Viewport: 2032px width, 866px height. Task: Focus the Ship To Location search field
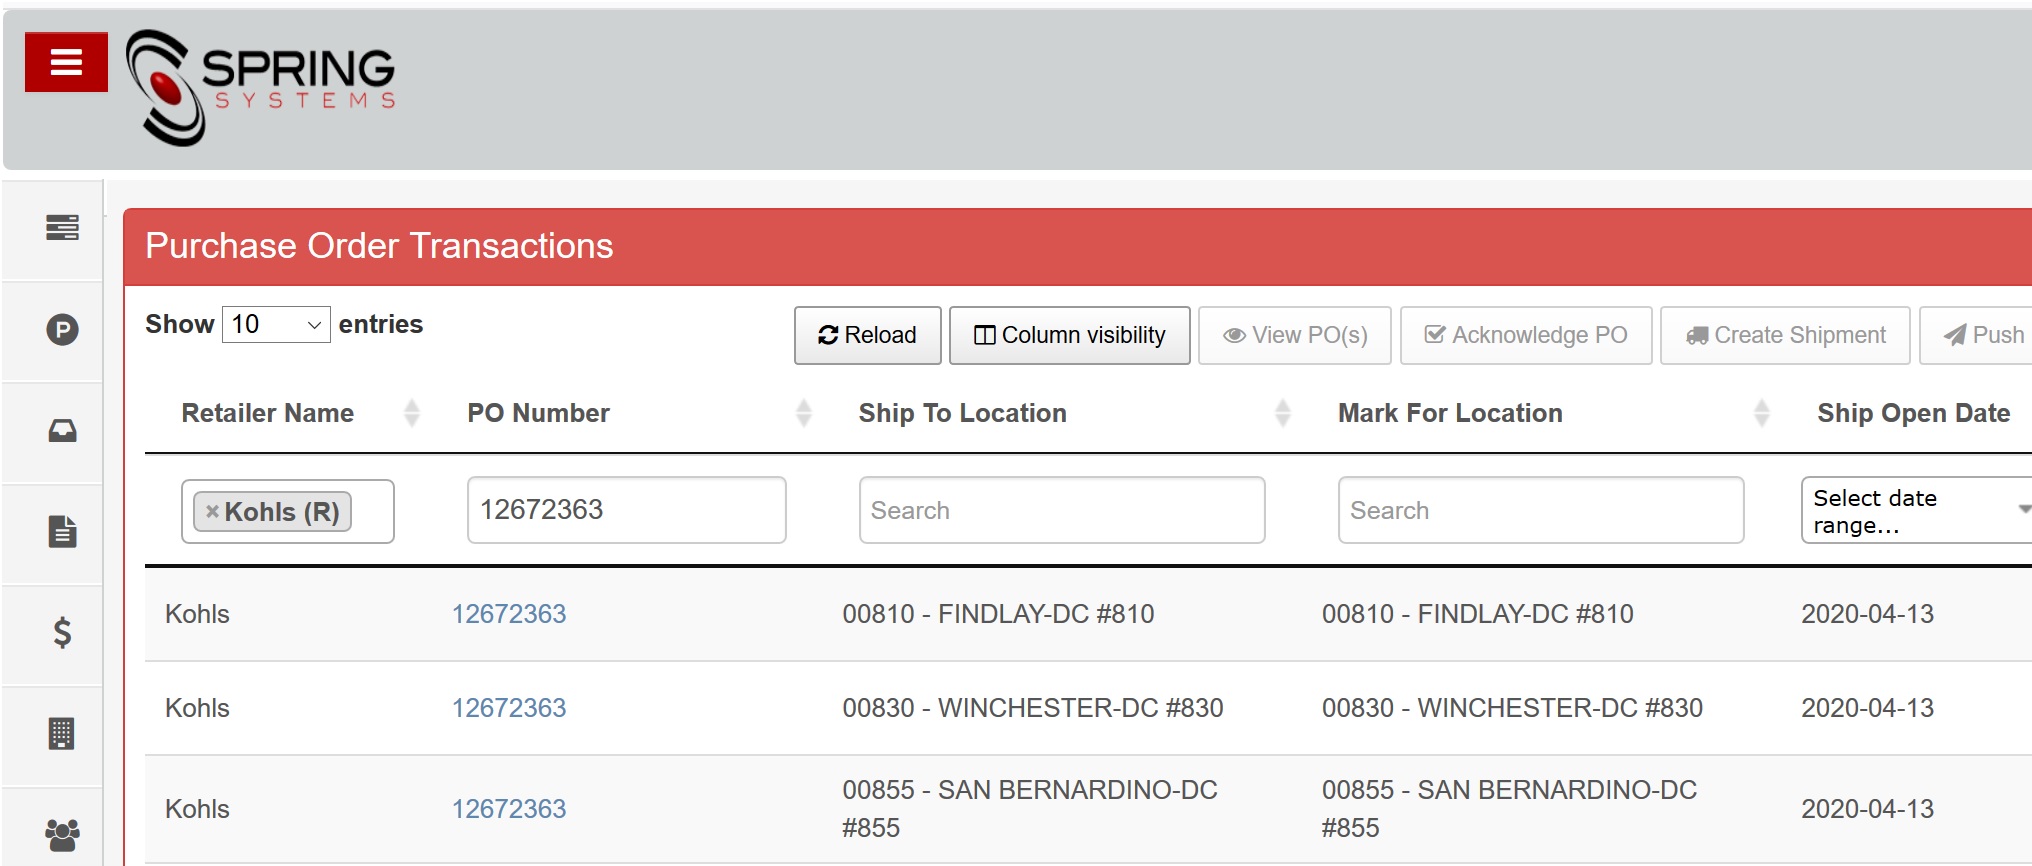(1061, 511)
